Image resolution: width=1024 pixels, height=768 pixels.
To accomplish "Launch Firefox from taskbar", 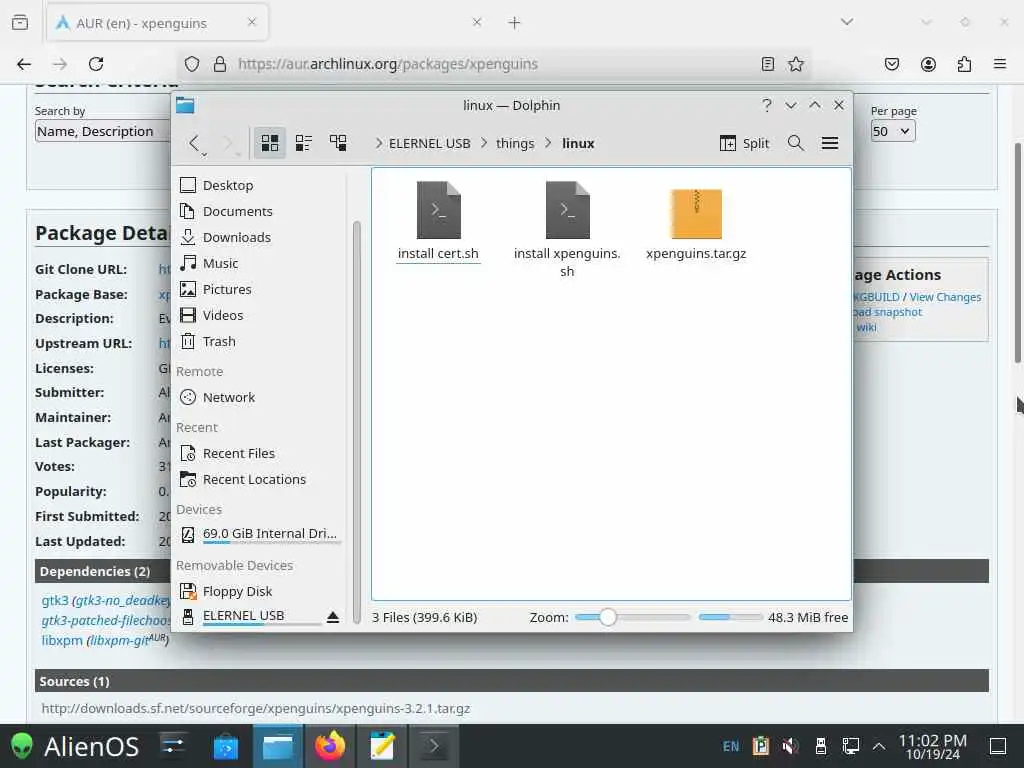I will (x=330, y=746).
